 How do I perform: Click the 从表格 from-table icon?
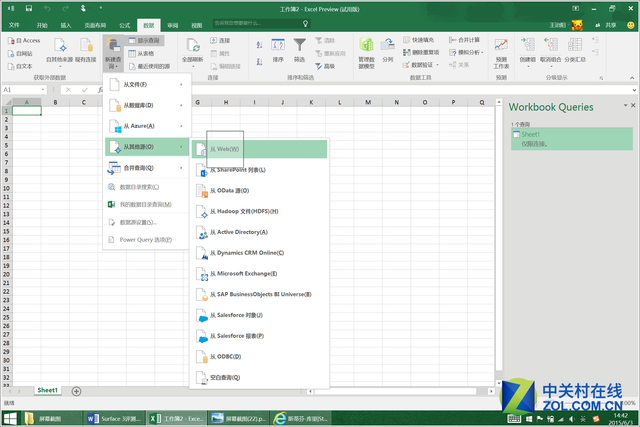pos(132,53)
